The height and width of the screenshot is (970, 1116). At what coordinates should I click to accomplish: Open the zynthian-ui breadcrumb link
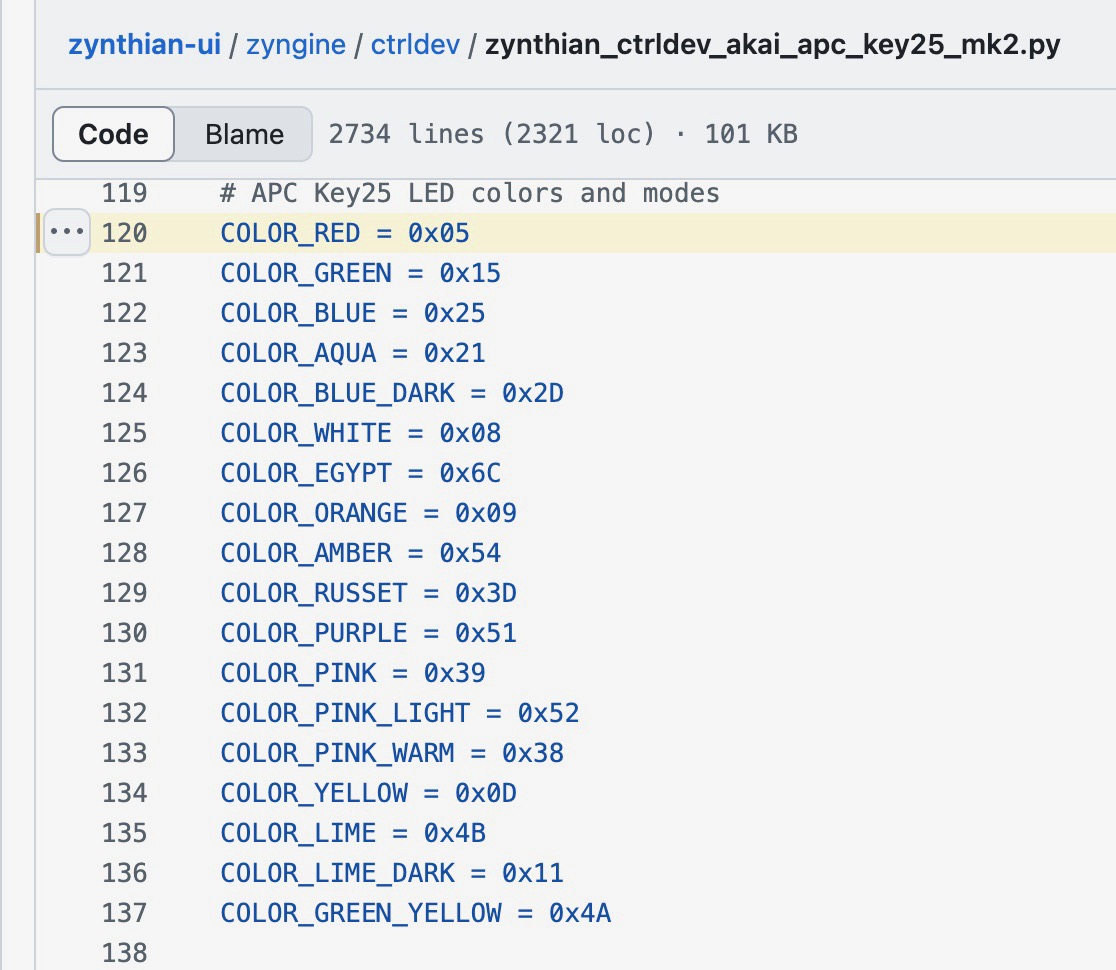tap(144, 44)
